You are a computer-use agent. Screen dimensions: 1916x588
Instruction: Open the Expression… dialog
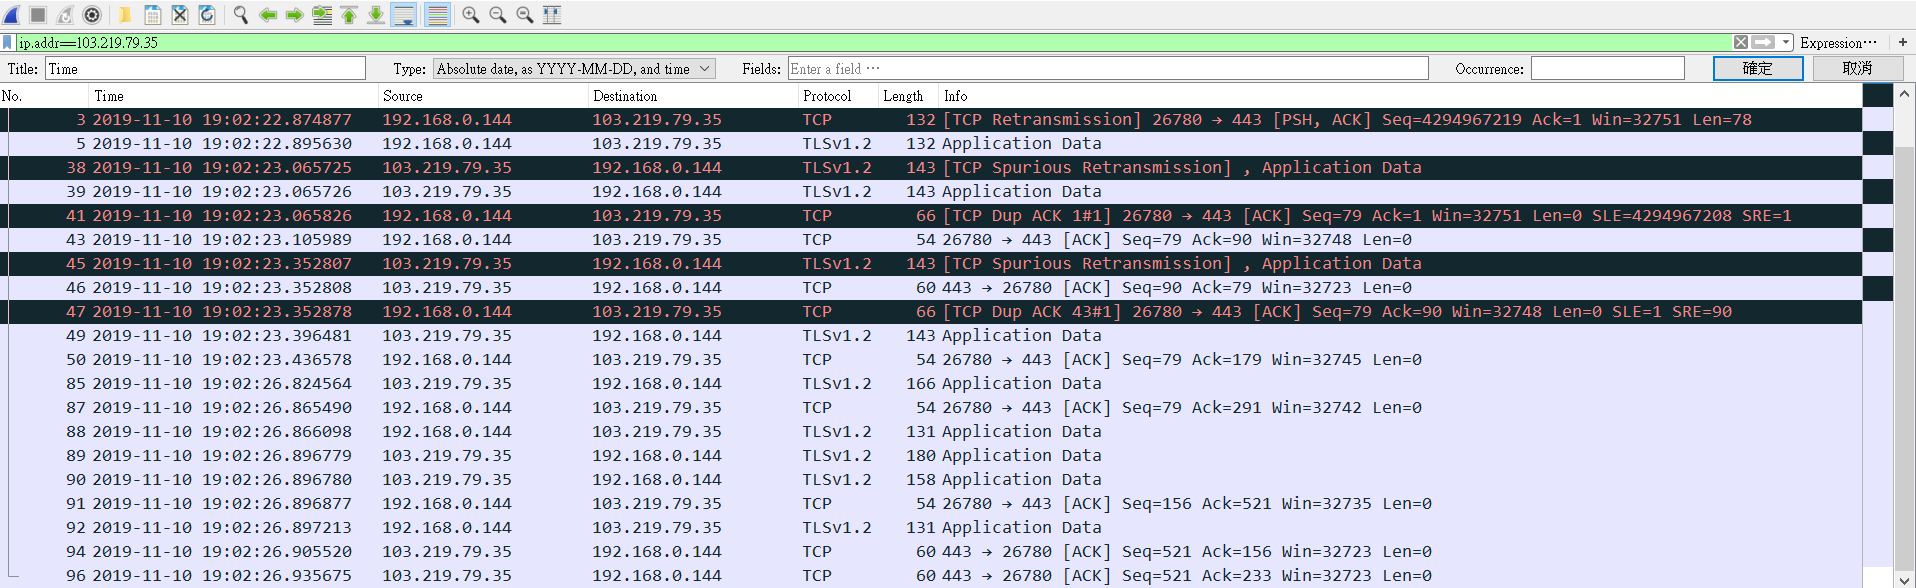pos(1838,43)
